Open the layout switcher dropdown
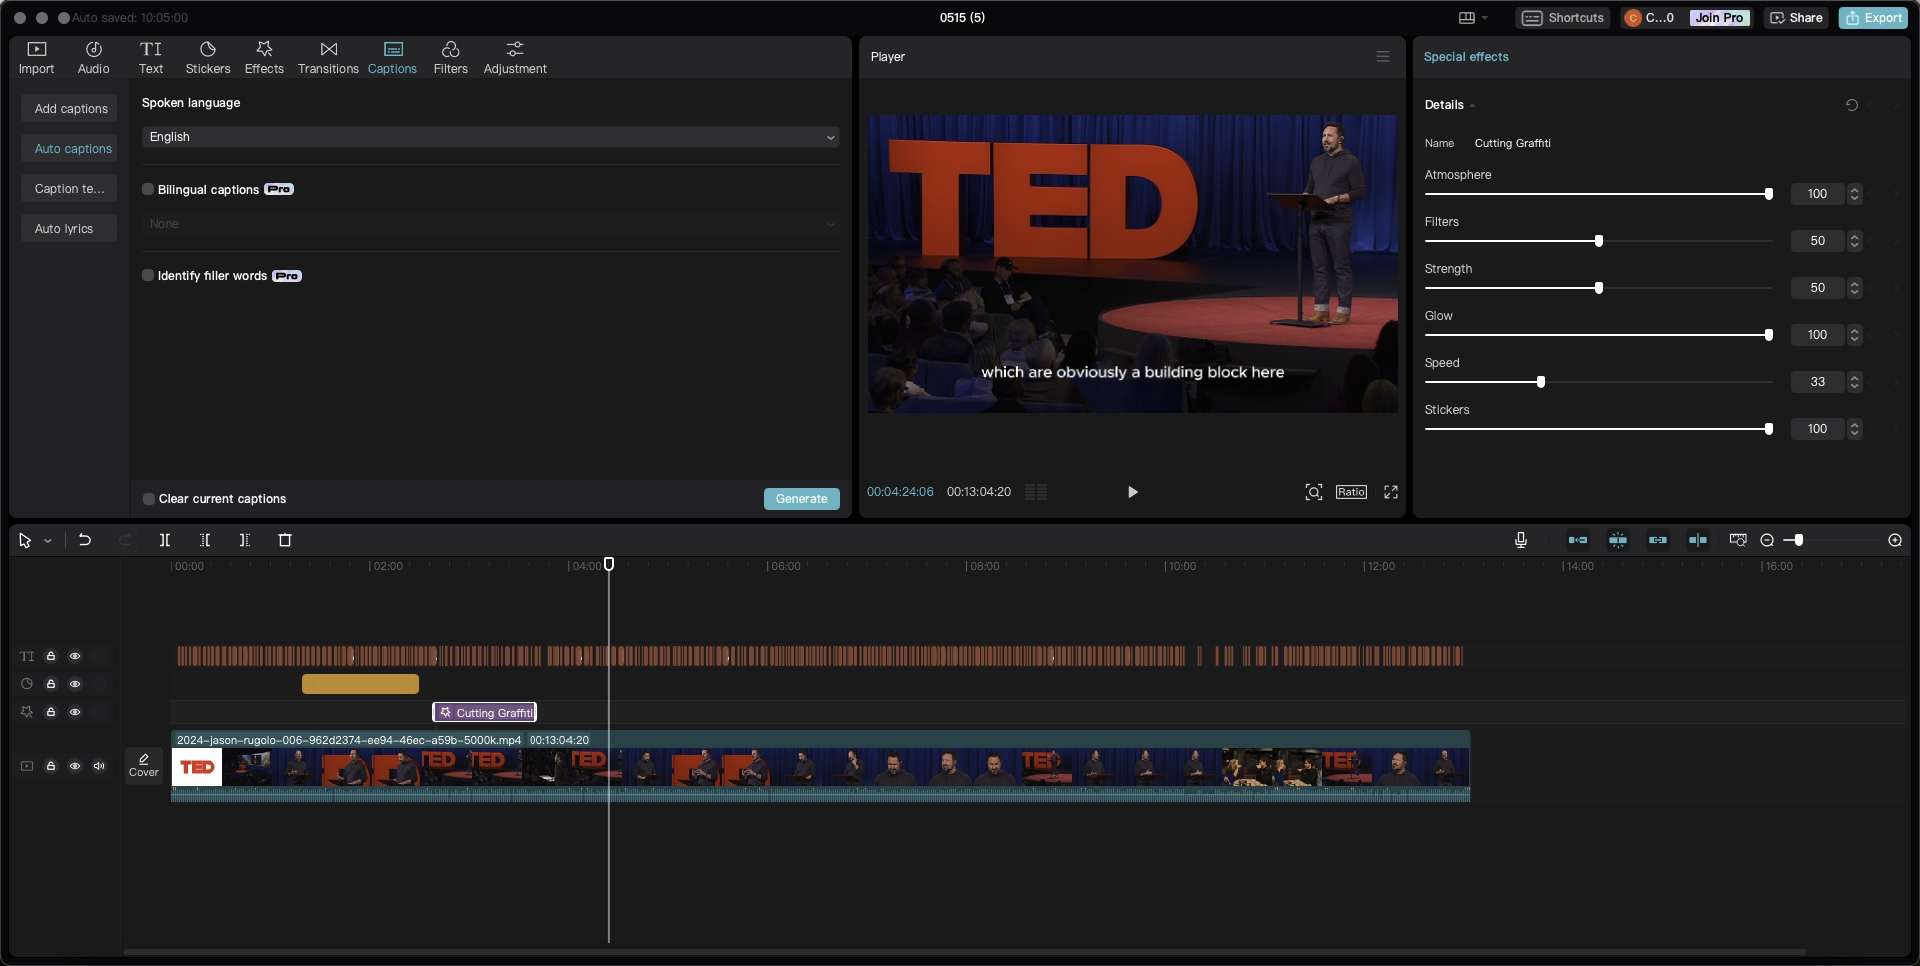Screen dimensions: 1920x966 click(1473, 18)
